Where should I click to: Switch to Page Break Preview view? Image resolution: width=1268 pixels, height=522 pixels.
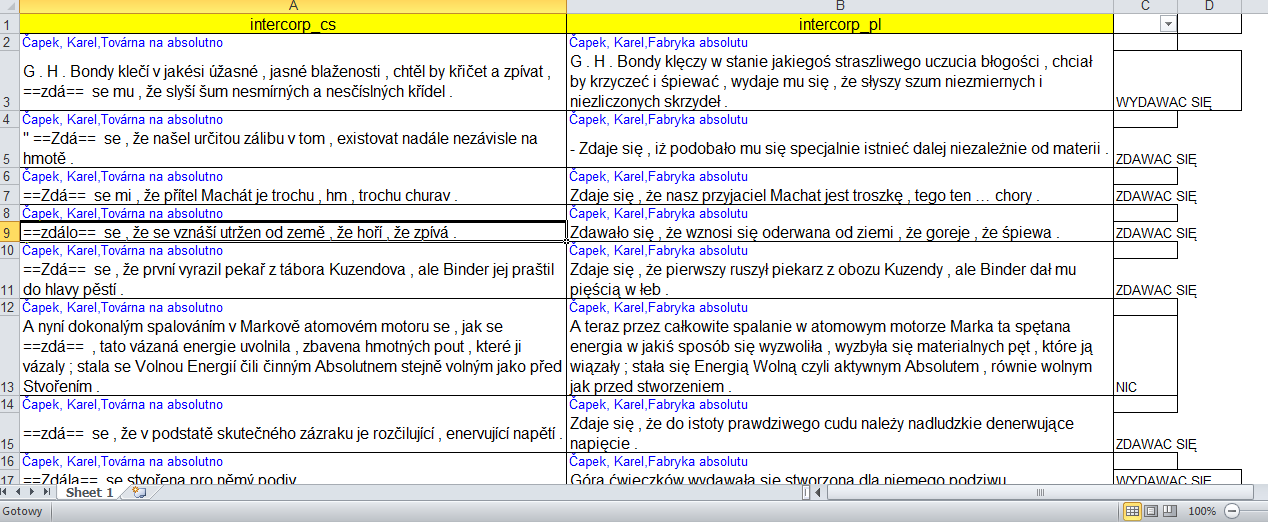coord(1168,511)
